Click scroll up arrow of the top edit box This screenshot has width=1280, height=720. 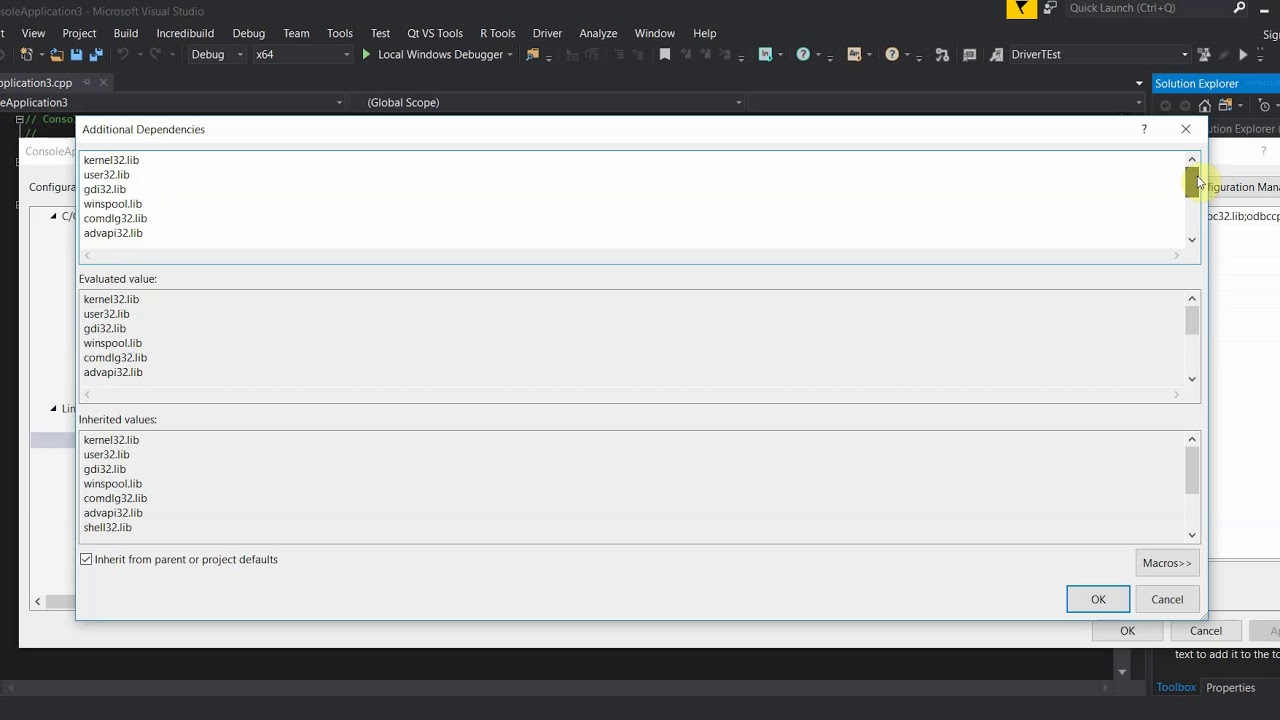click(1192, 159)
